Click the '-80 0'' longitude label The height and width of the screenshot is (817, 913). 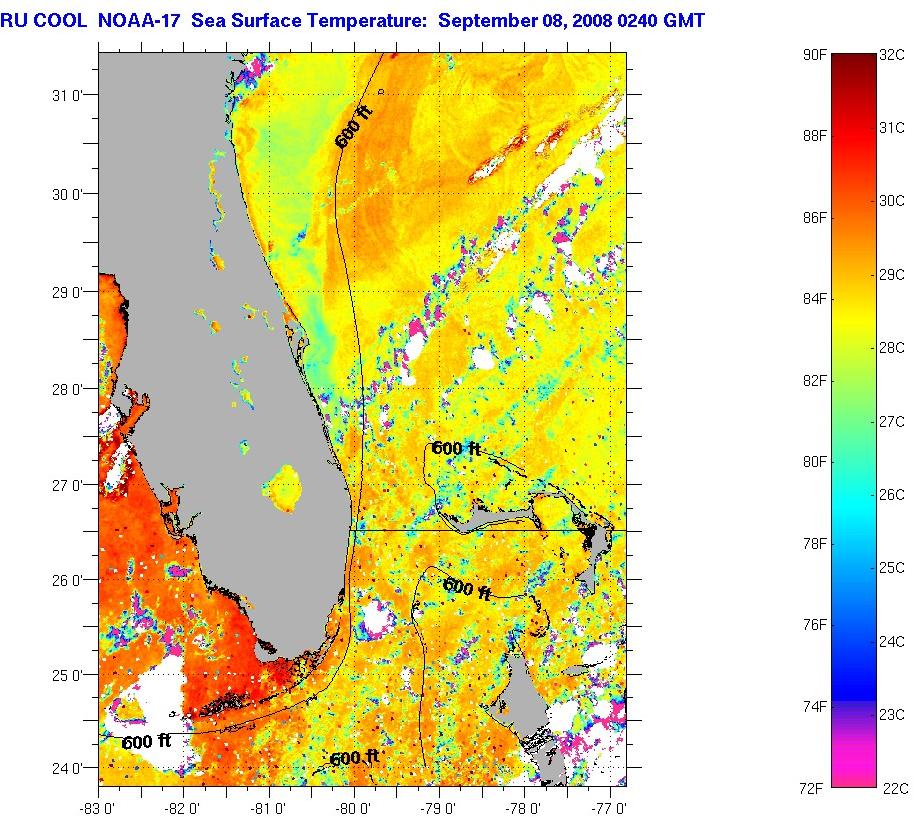353,808
